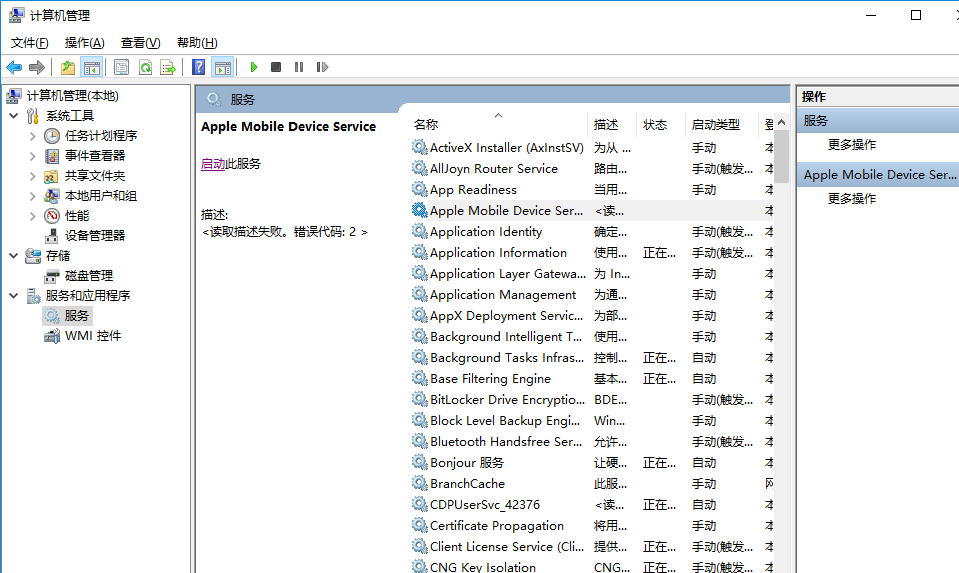Click the blue Back arrow icon
The width and height of the screenshot is (959, 573).
pos(14,67)
